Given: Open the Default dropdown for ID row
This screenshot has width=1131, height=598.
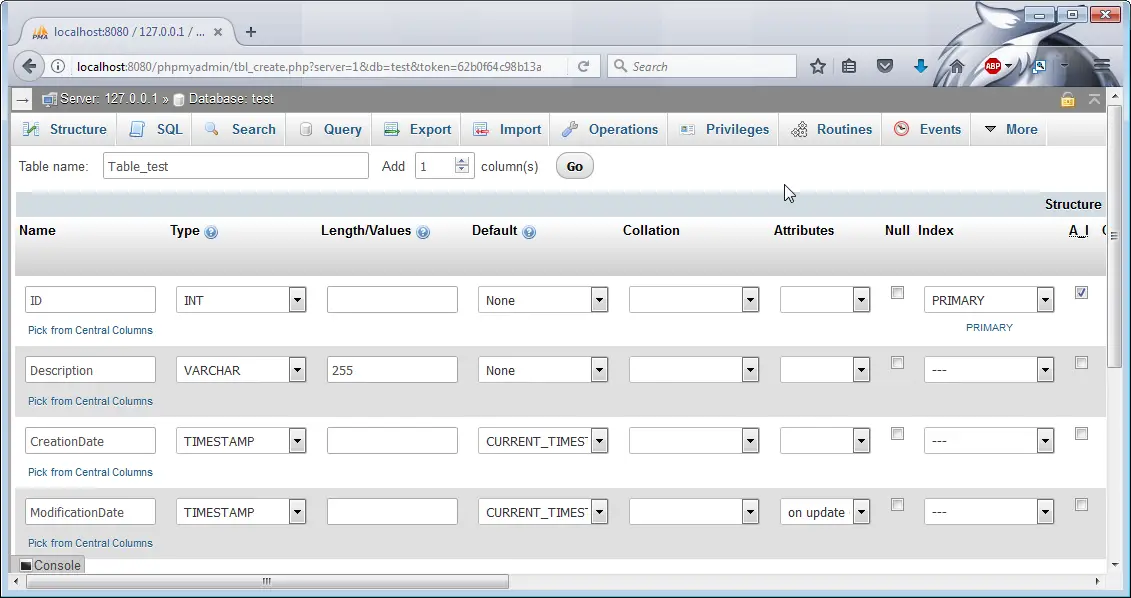Looking at the screenshot, I should coord(543,300).
